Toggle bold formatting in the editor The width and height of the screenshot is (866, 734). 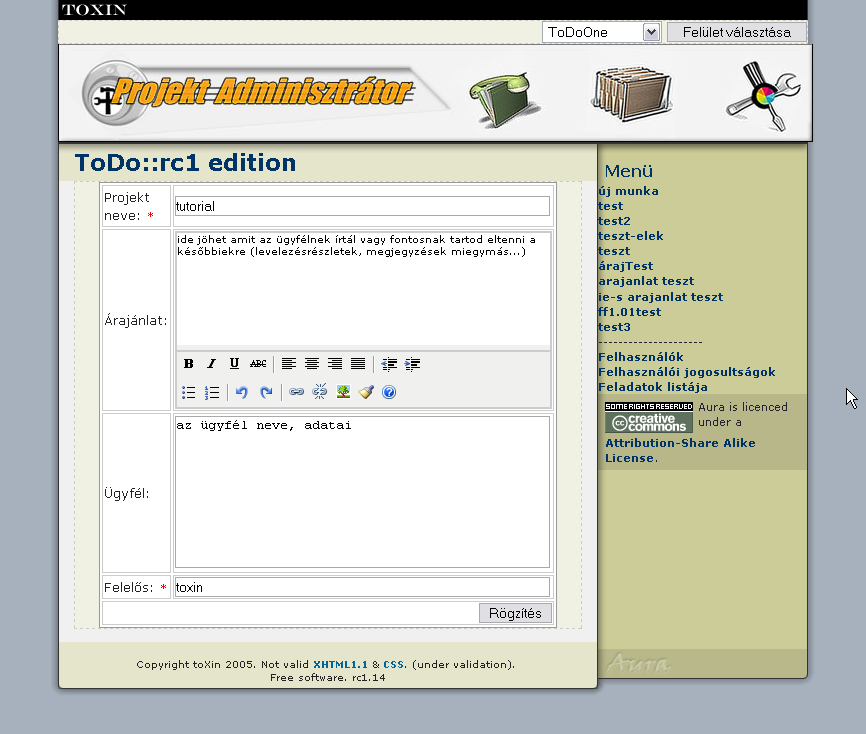(x=189, y=364)
